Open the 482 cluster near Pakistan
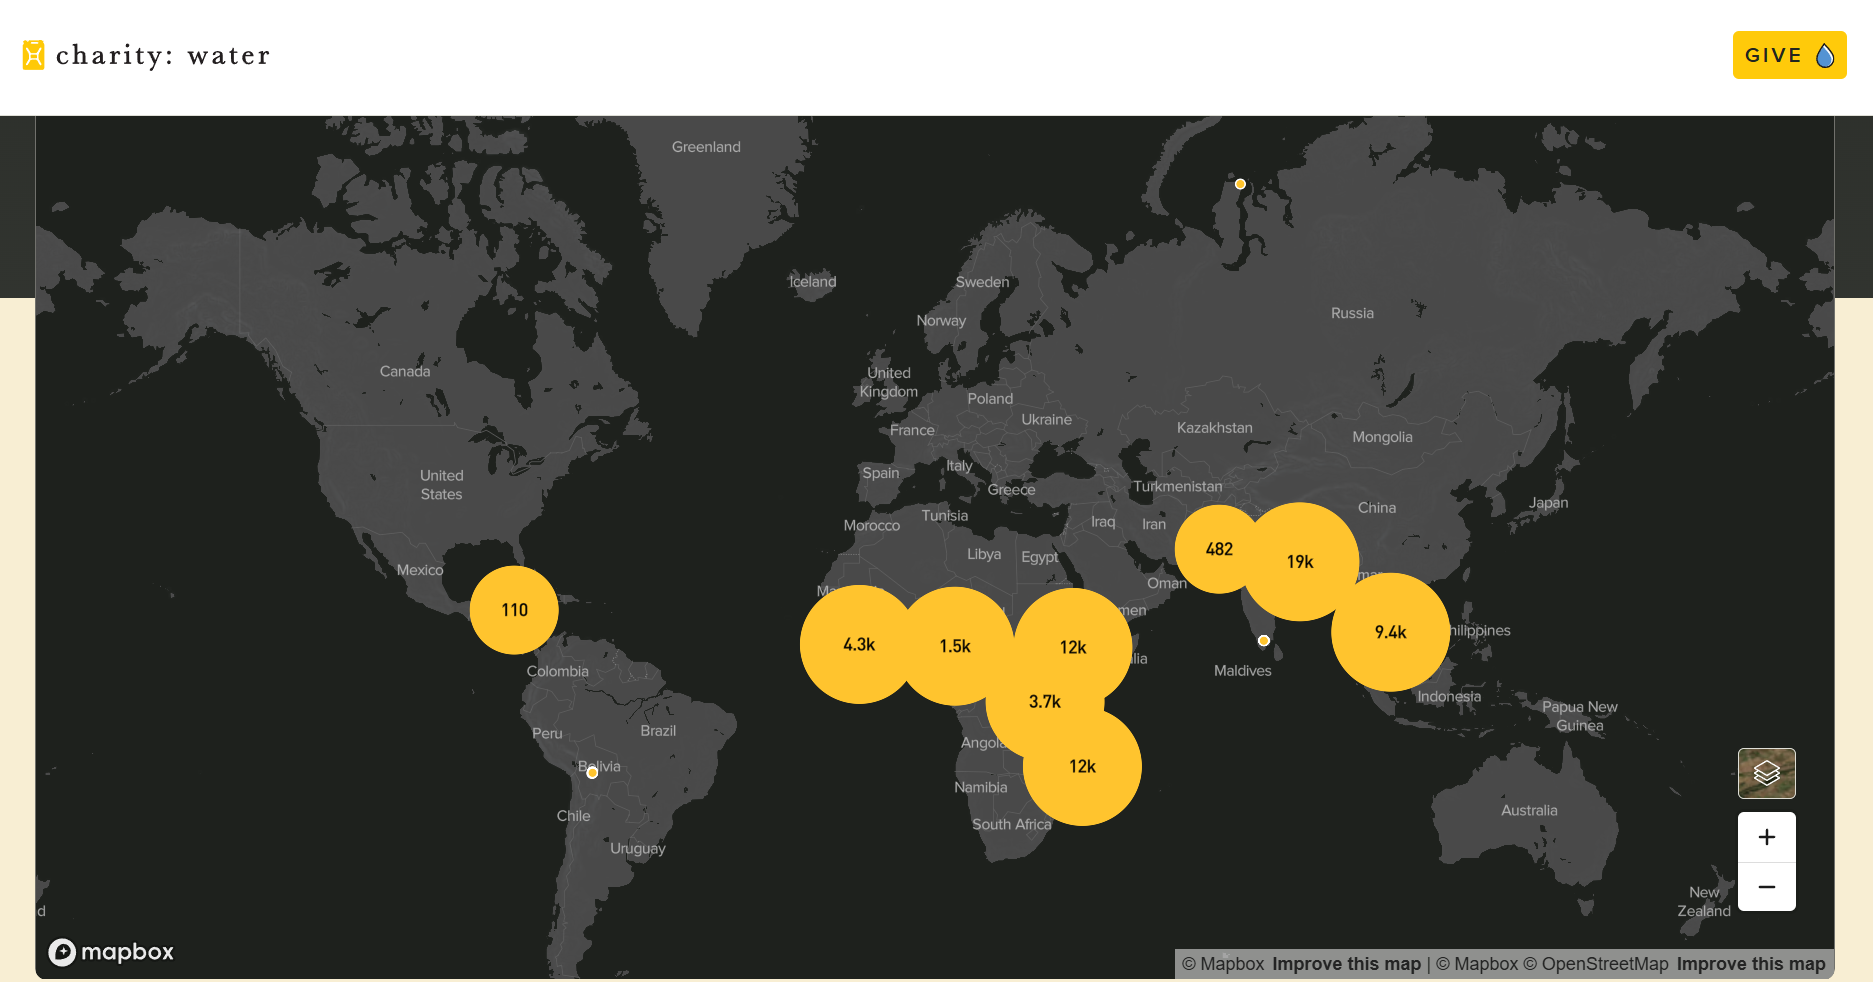This screenshot has height=982, width=1873. [x=1219, y=548]
